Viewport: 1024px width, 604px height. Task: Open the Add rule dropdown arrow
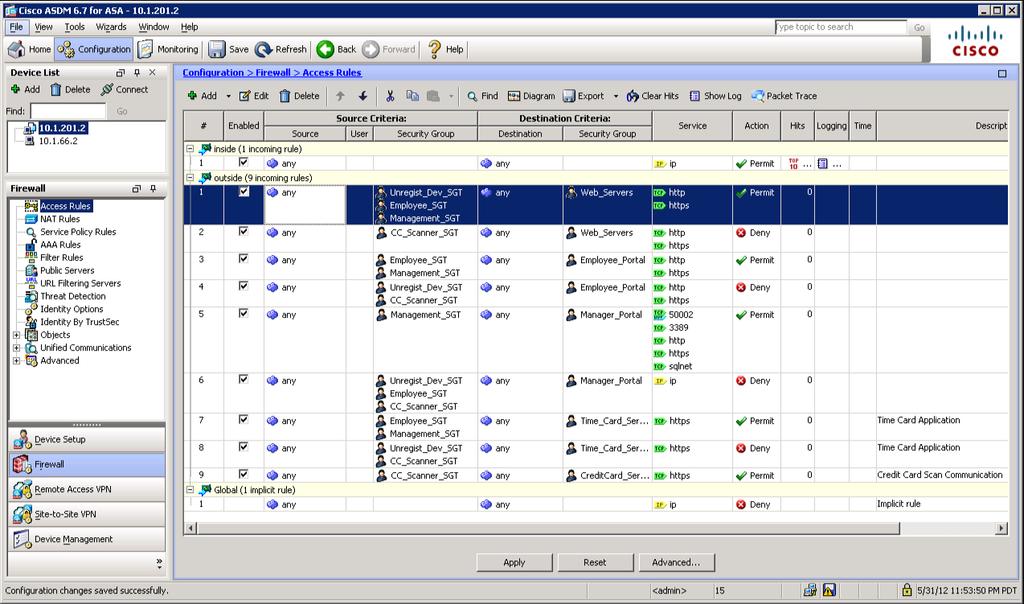pos(229,96)
